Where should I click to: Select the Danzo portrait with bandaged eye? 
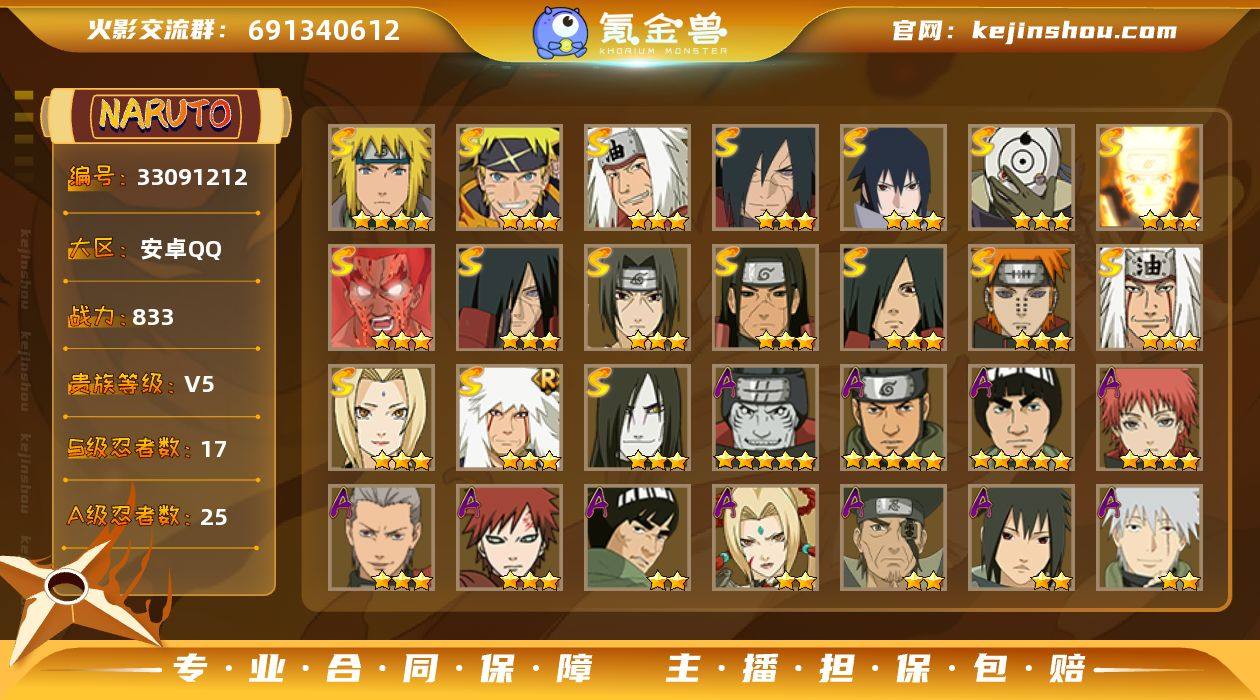coord(893,537)
